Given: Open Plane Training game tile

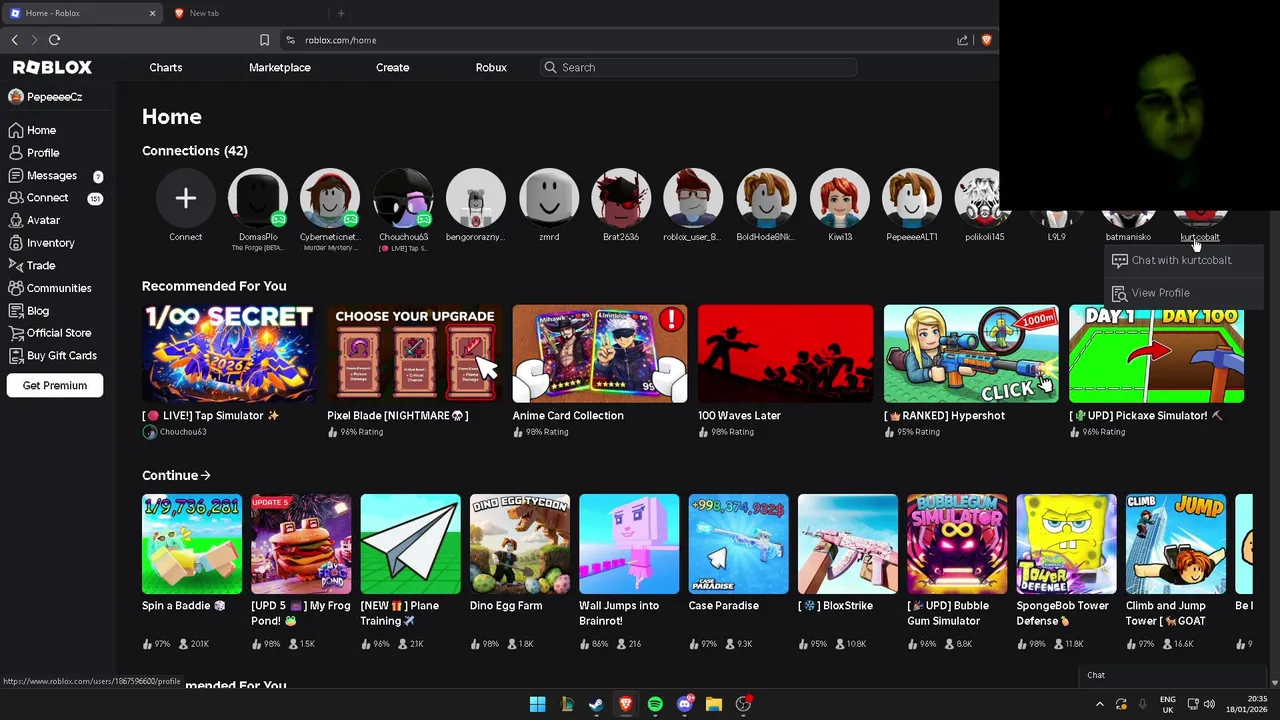Looking at the screenshot, I should tap(411, 544).
